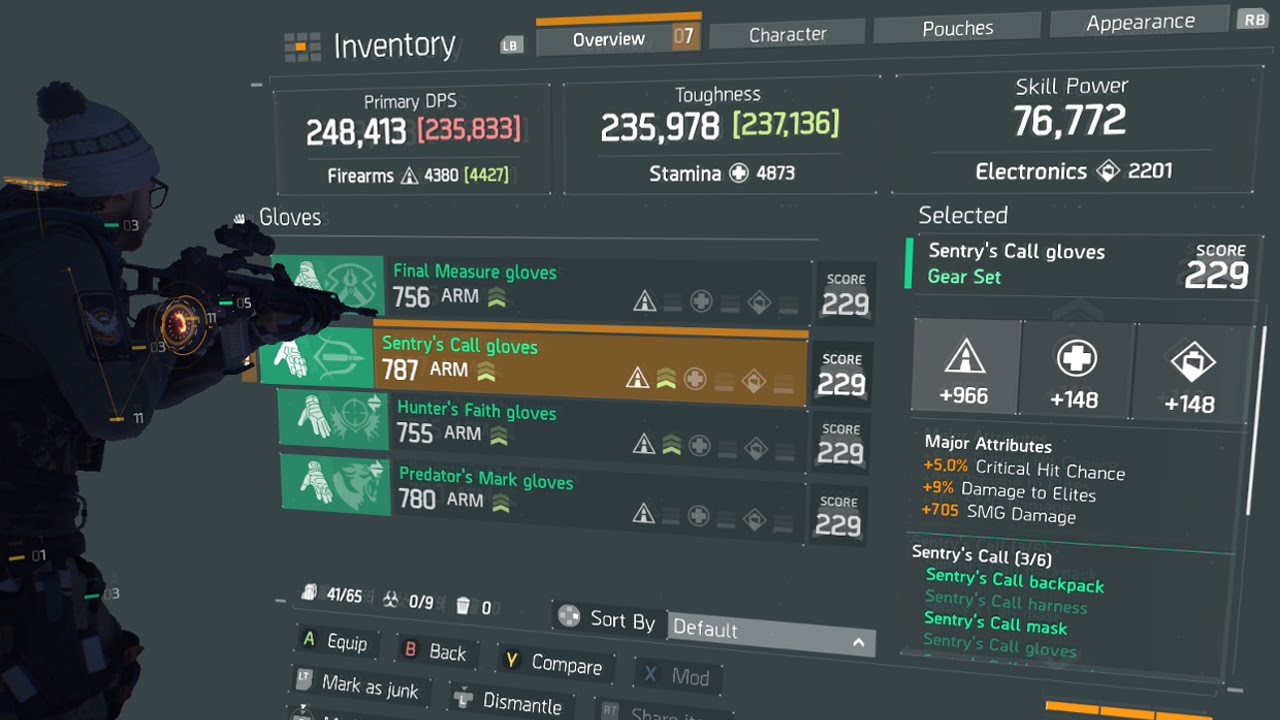
Task: Select Predator's Mark gloves row
Action: (x=541, y=497)
